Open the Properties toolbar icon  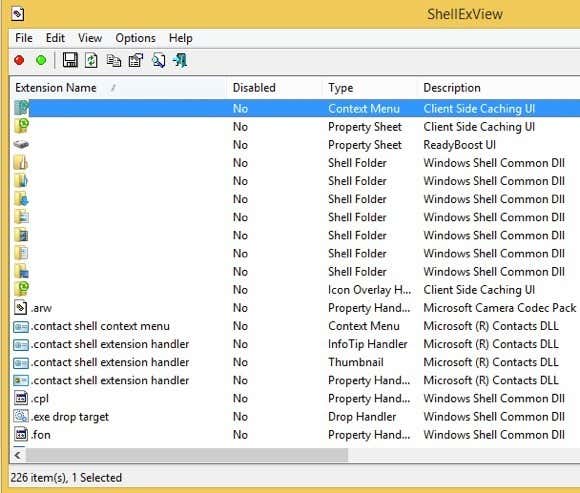point(136,60)
